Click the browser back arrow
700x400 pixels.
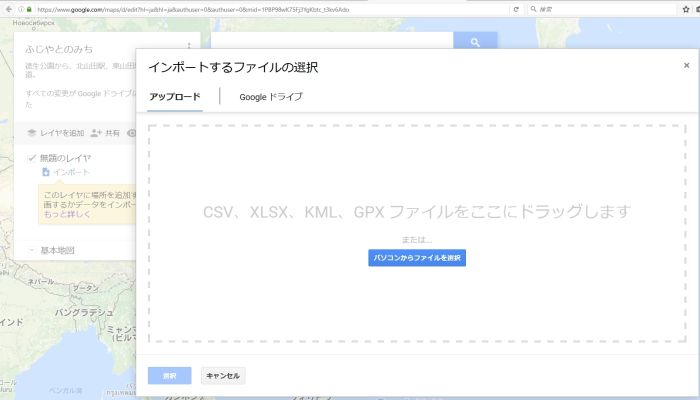(8, 9)
